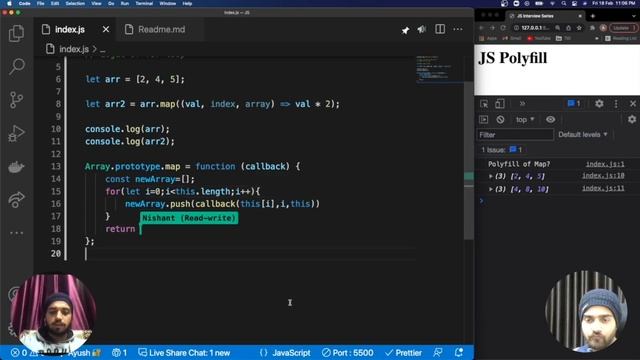Screen dimensions: 640x360
Task: Open the top JavaScript context dropdown
Action: pos(525,120)
